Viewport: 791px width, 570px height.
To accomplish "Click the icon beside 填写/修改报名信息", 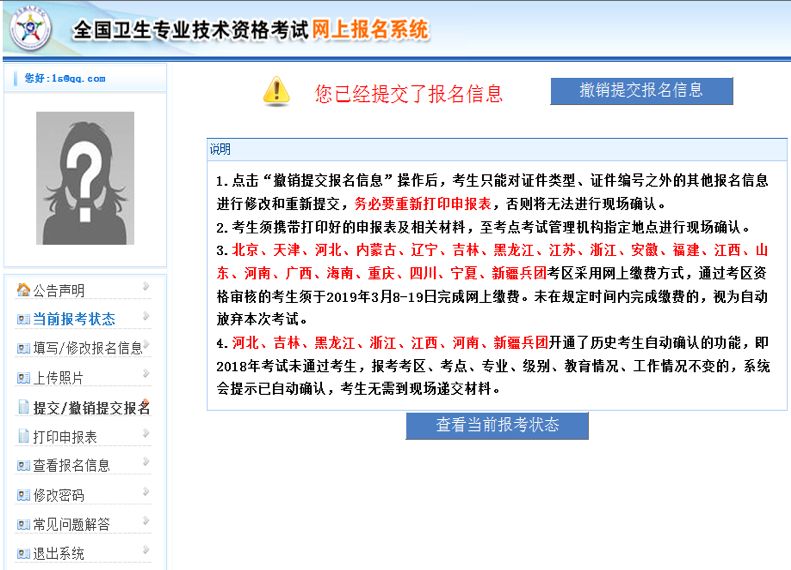I will pyautogui.click(x=23, y=348).
